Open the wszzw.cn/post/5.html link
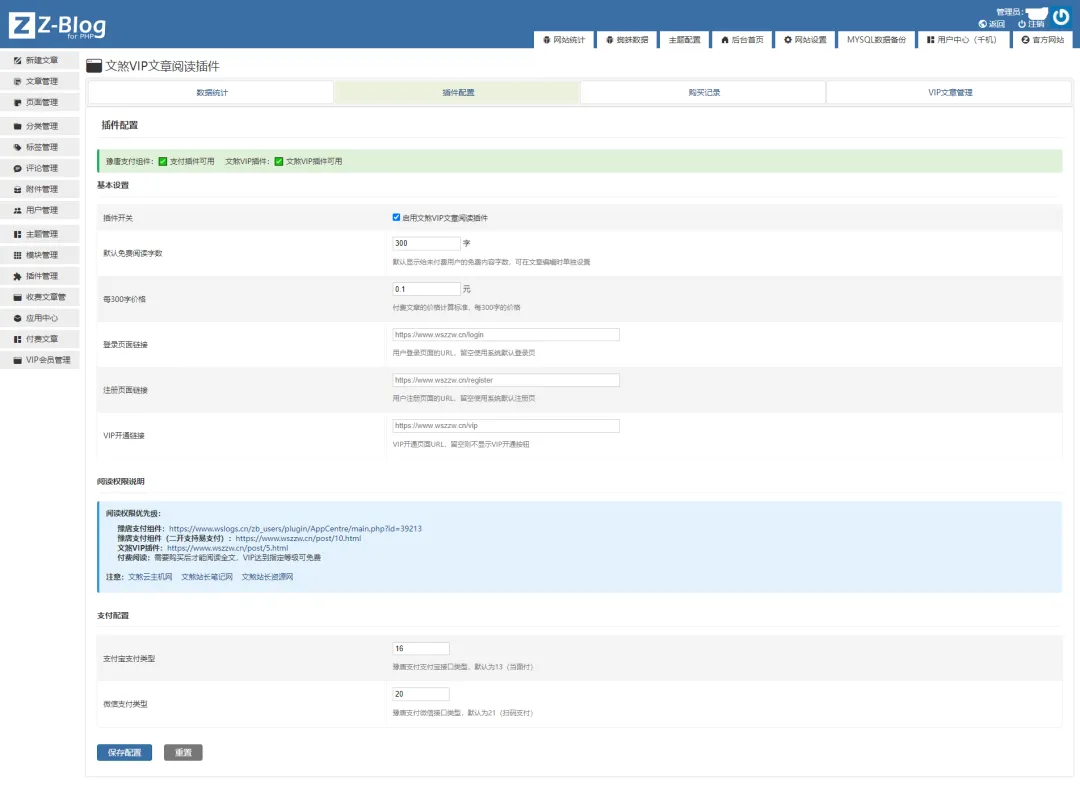This screenshot has width=1080, height=788. point(227,548)
